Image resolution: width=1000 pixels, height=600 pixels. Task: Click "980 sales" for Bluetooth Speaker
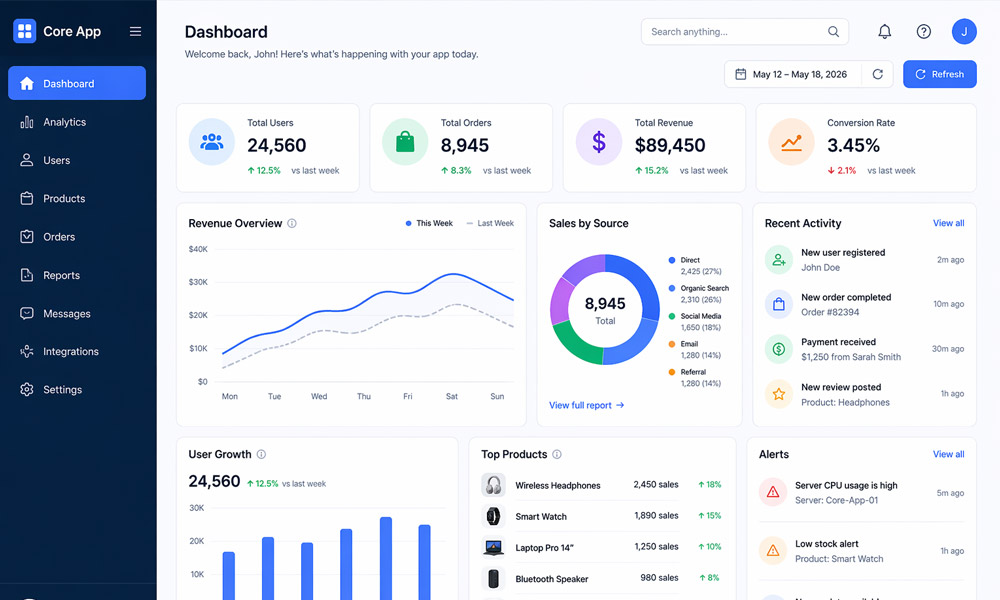point(659,578)
